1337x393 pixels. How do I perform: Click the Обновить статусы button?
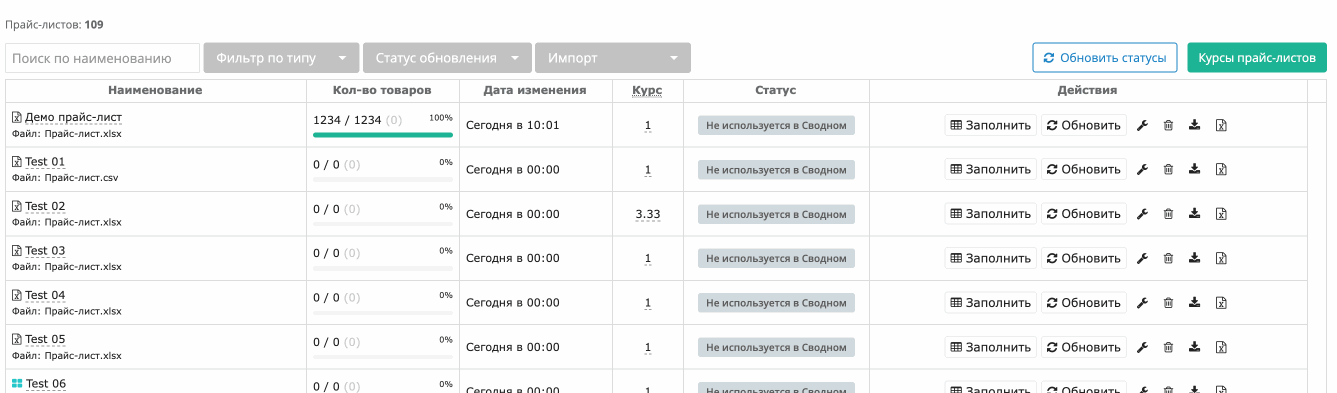coord(1105,58)
